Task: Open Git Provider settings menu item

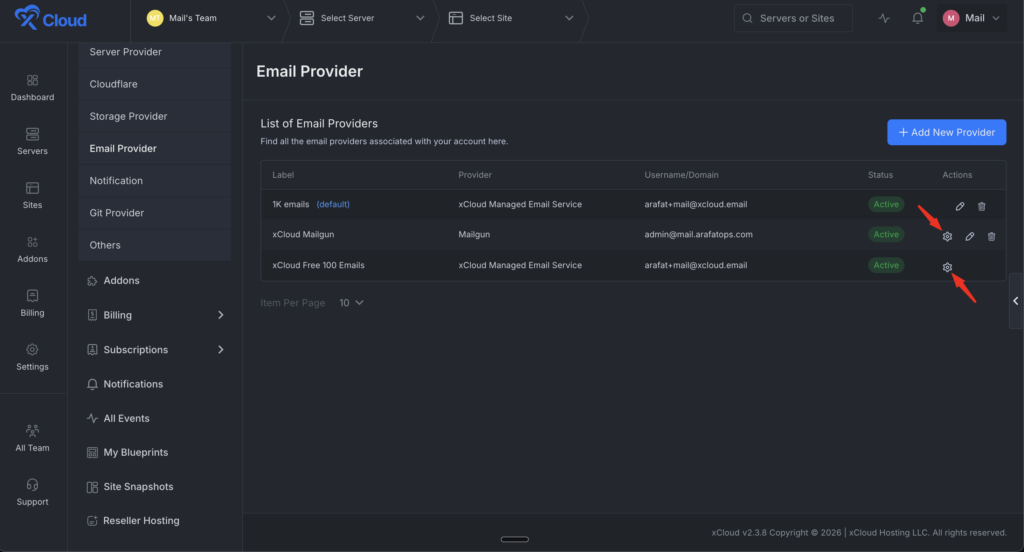Action: pos(117,213)
